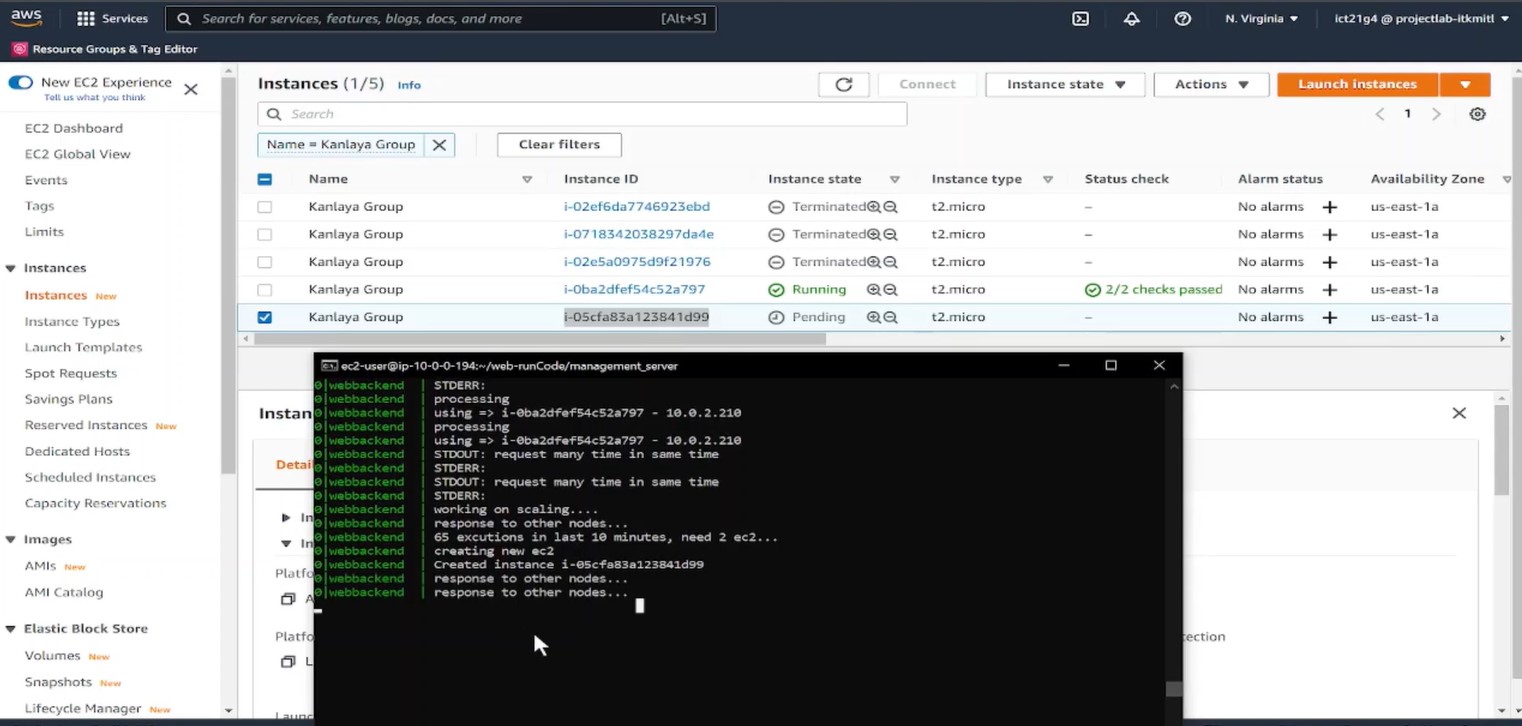
Task: Open EC2 Global View
Action: [x=78, y=154]
